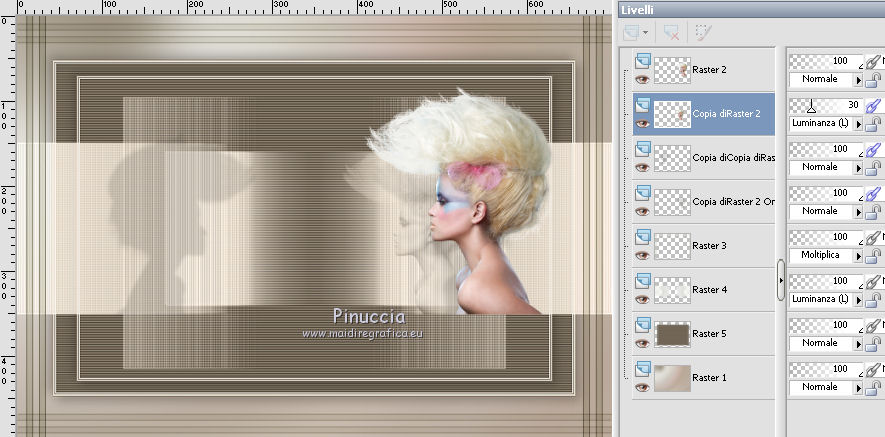Click the layer type icon of Raster 2
Screen dimensions: 885x437
point(642,60)
